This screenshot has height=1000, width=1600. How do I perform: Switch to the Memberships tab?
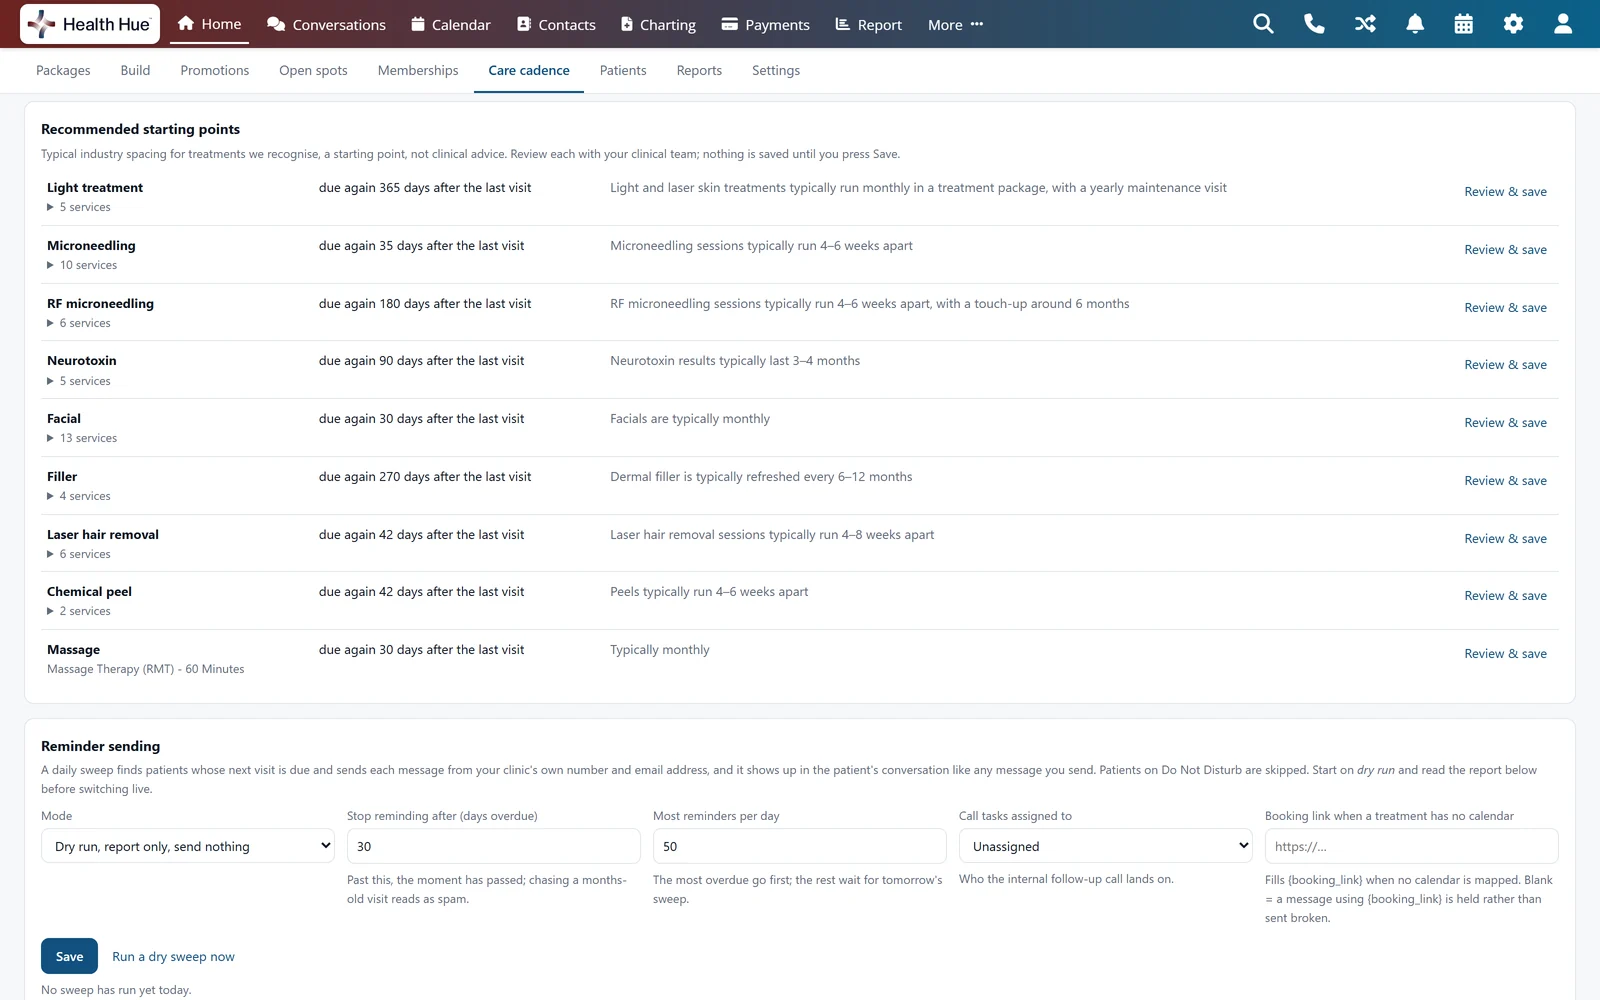coord(418,71)
